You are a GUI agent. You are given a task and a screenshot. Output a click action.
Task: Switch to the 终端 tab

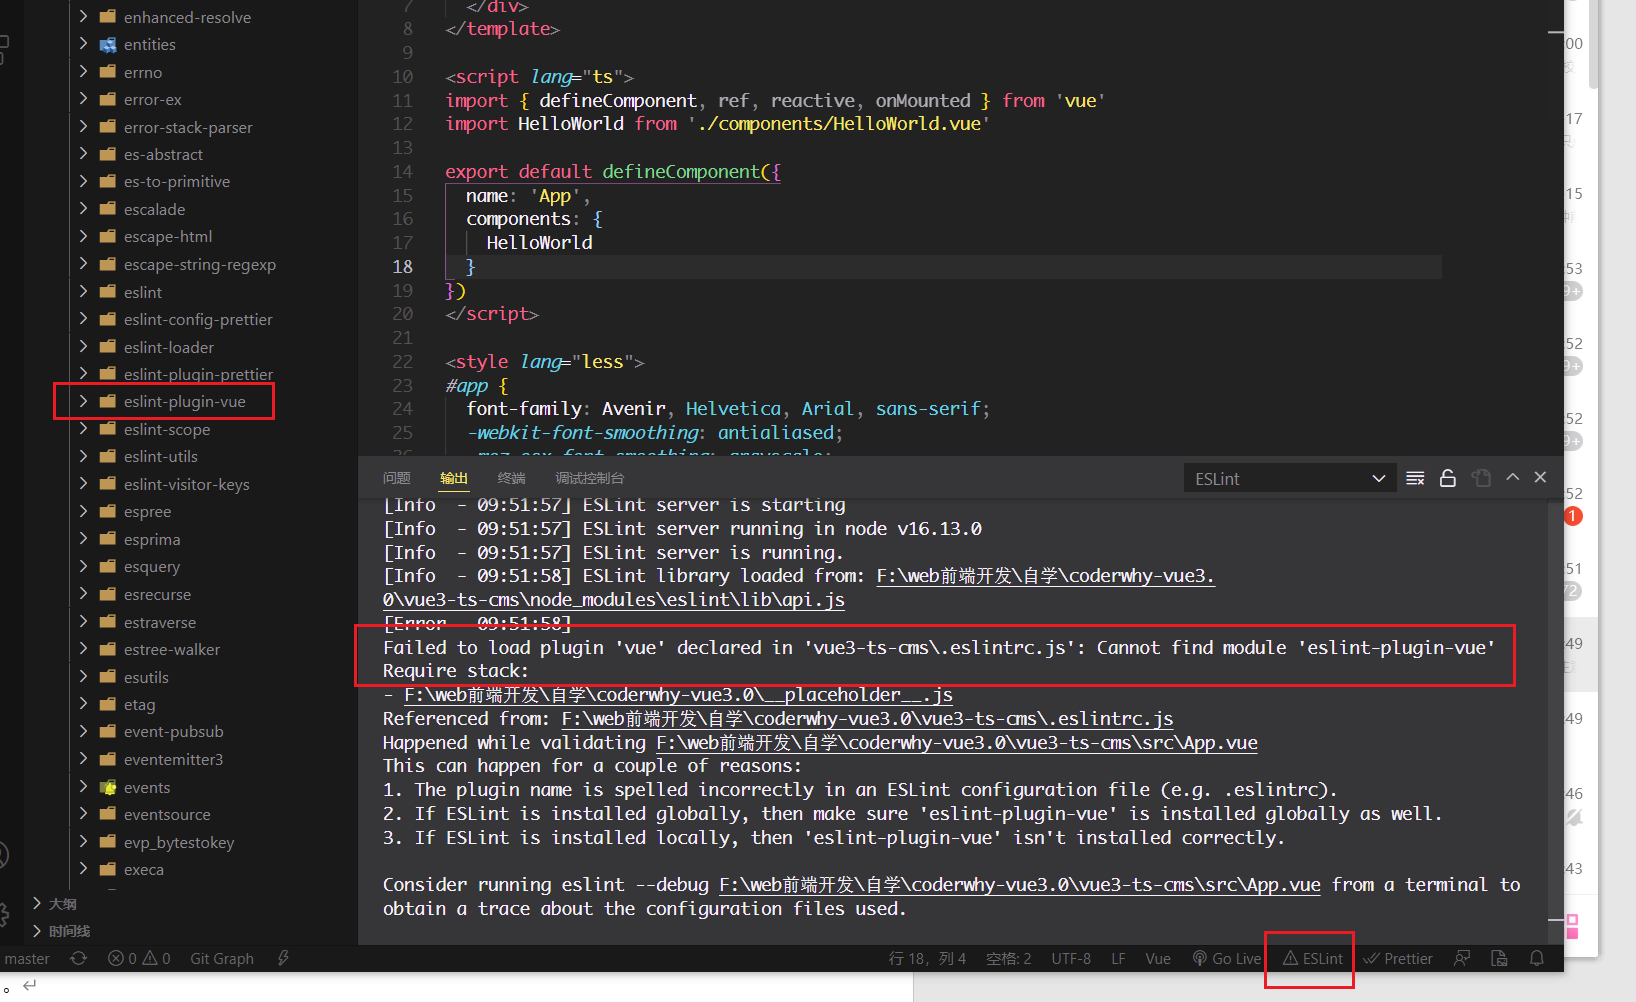tap(512, 478)
